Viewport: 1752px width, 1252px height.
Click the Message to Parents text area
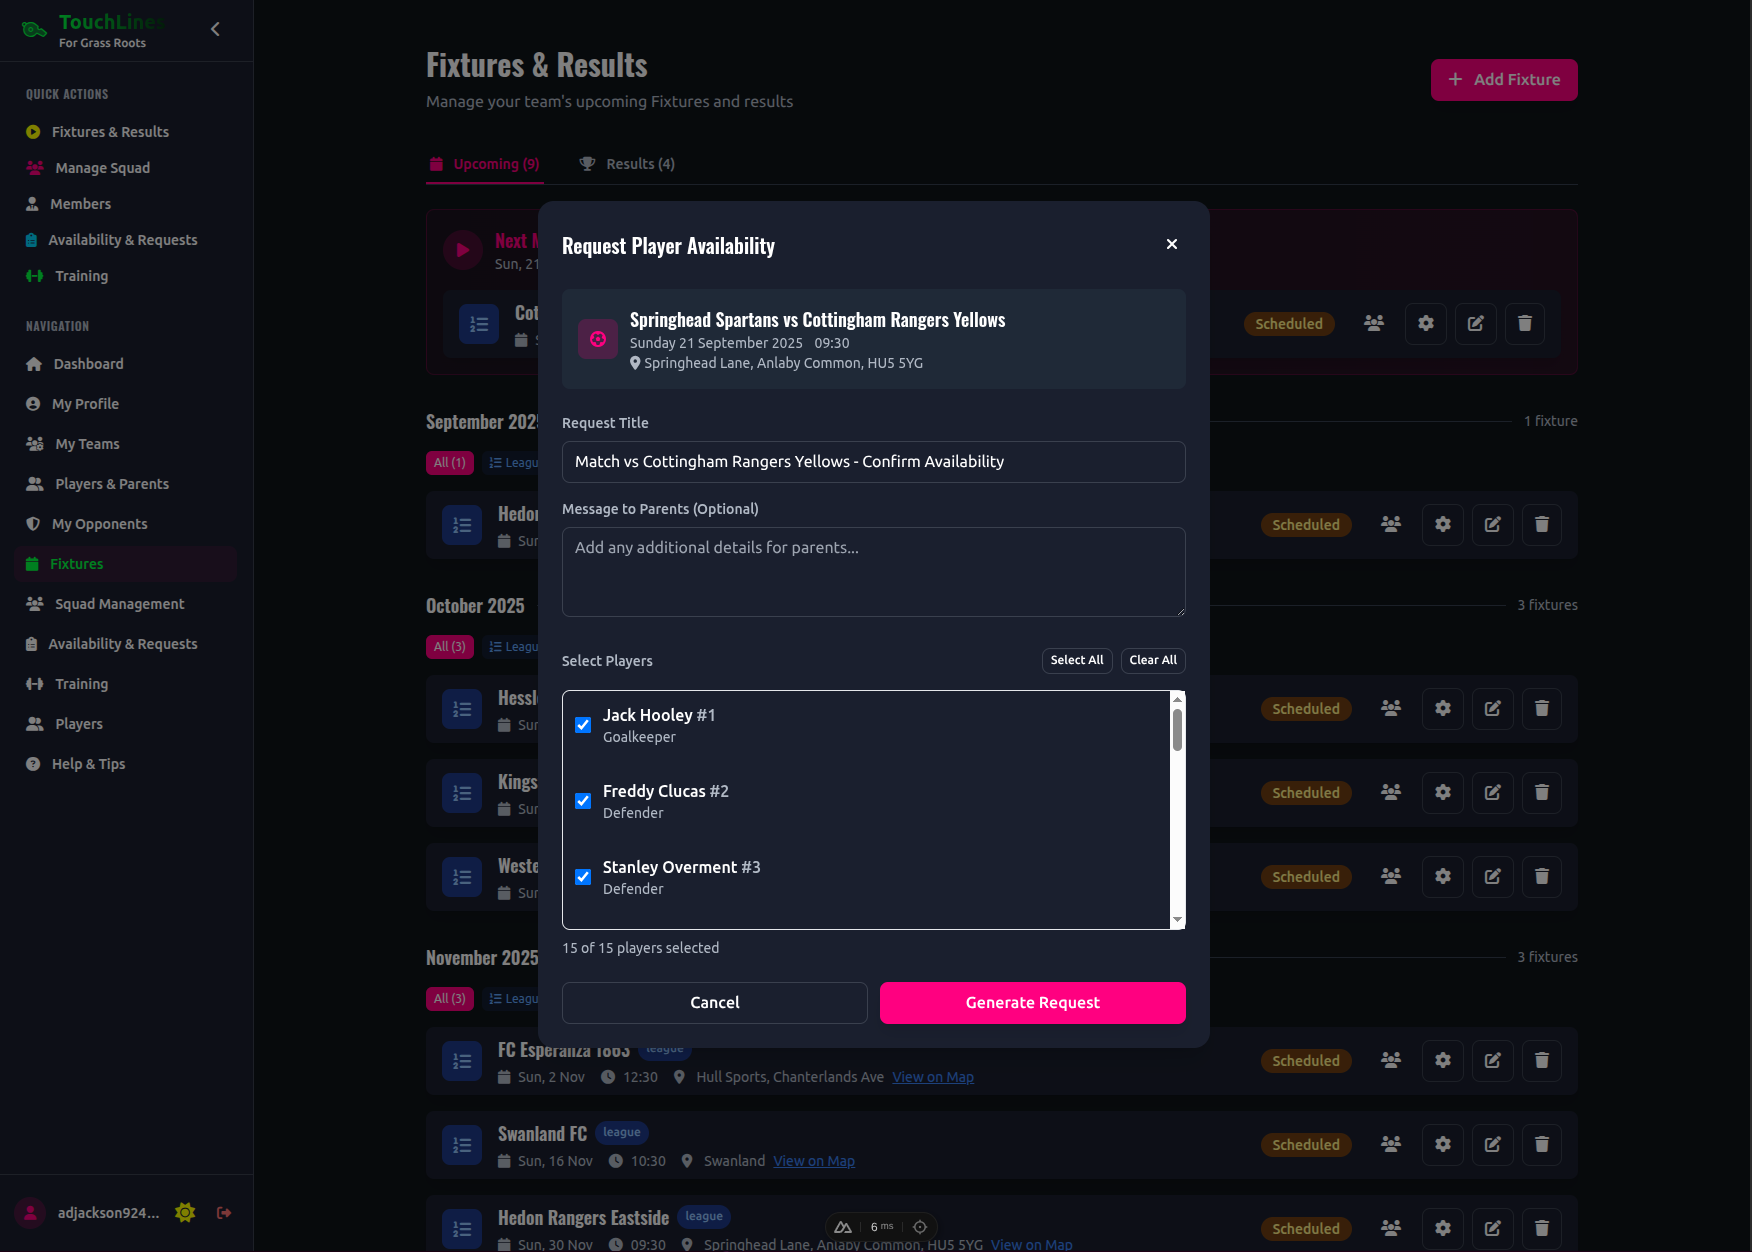click(x=873, y=571)
